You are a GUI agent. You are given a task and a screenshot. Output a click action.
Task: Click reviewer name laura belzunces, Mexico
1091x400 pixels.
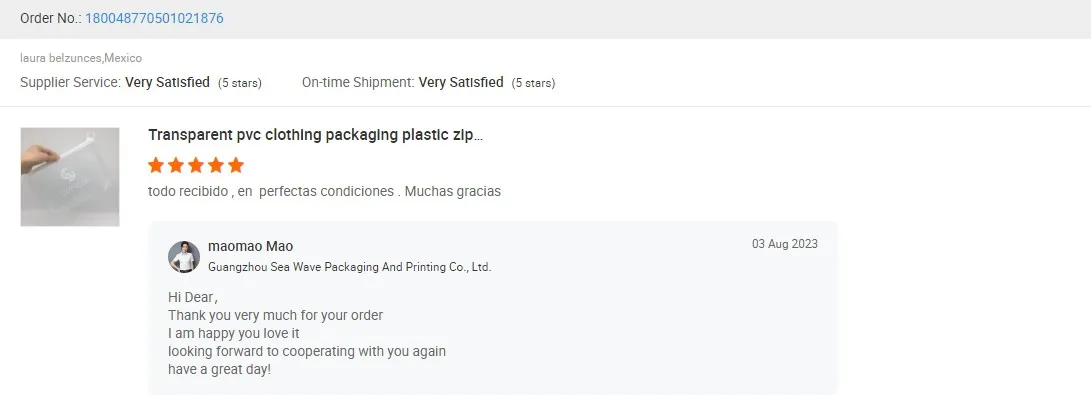click(x=81, y=58)
